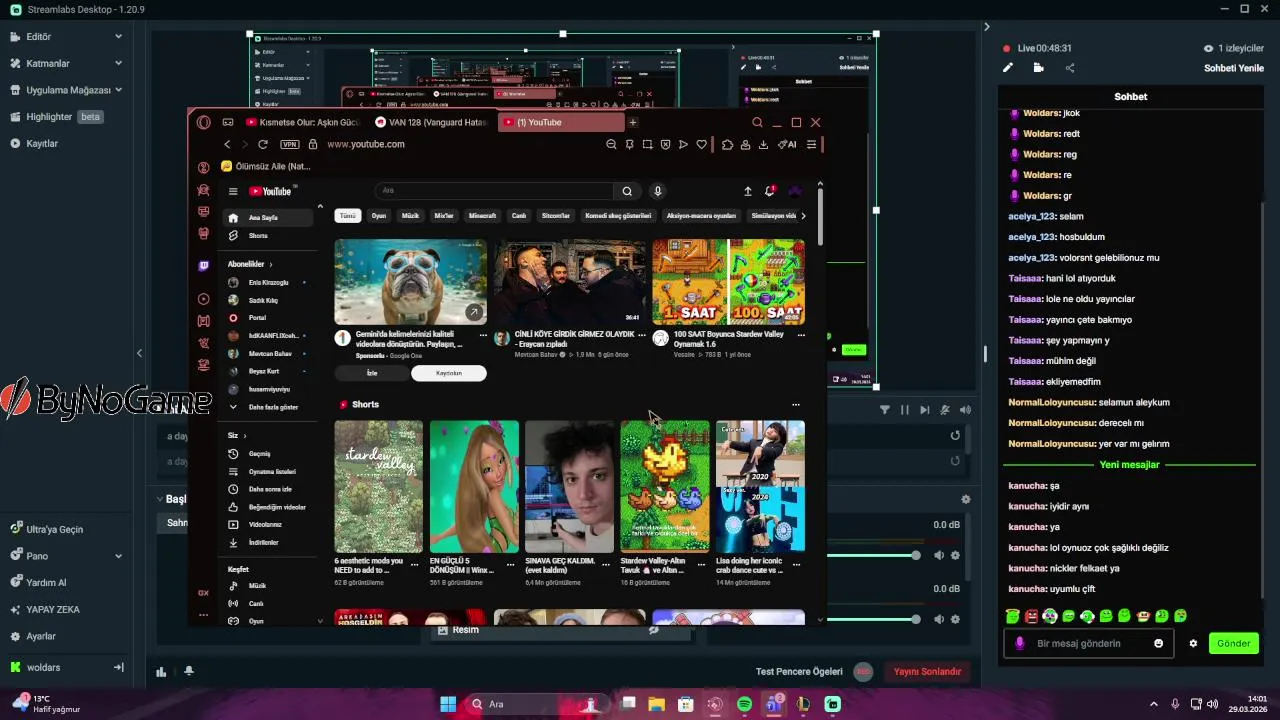Collapse the chat panel with top chevron
This screenshot has height=720, width=1280.
point(986,27)
